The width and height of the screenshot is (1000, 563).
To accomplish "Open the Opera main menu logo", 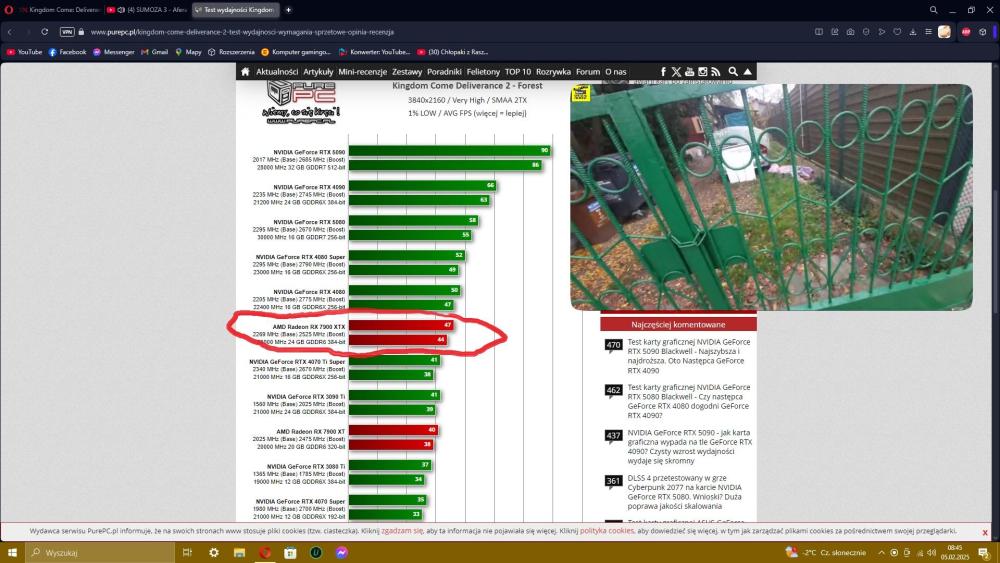I will 9,10.
